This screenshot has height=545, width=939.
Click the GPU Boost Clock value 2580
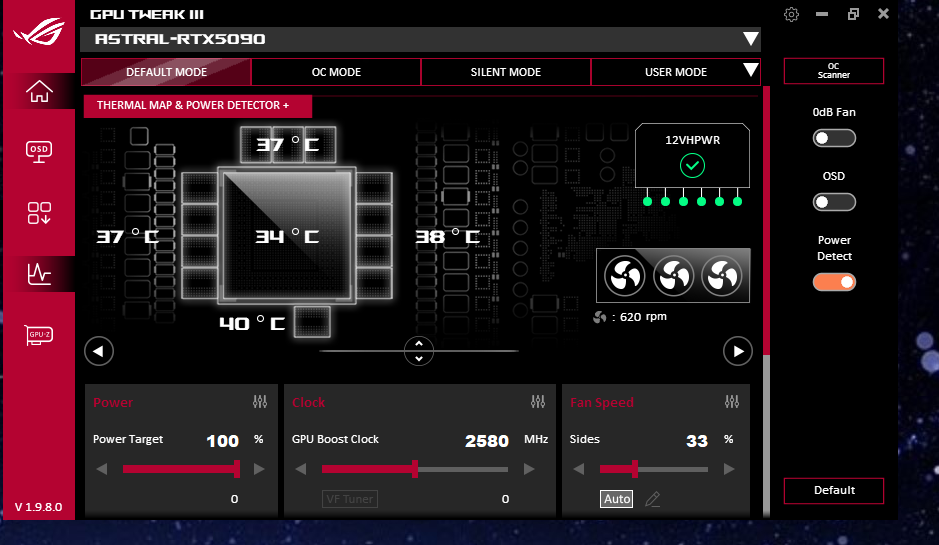point(487,441)
